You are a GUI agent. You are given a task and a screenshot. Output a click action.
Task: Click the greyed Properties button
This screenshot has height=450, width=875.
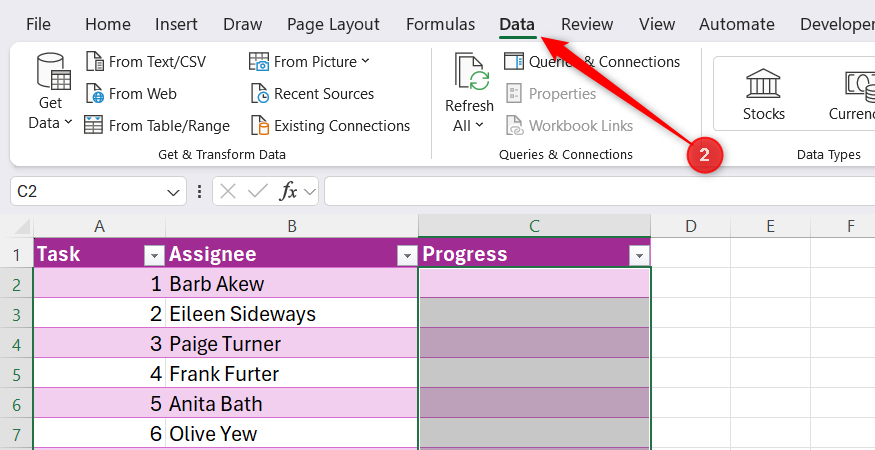coord(551,94)
